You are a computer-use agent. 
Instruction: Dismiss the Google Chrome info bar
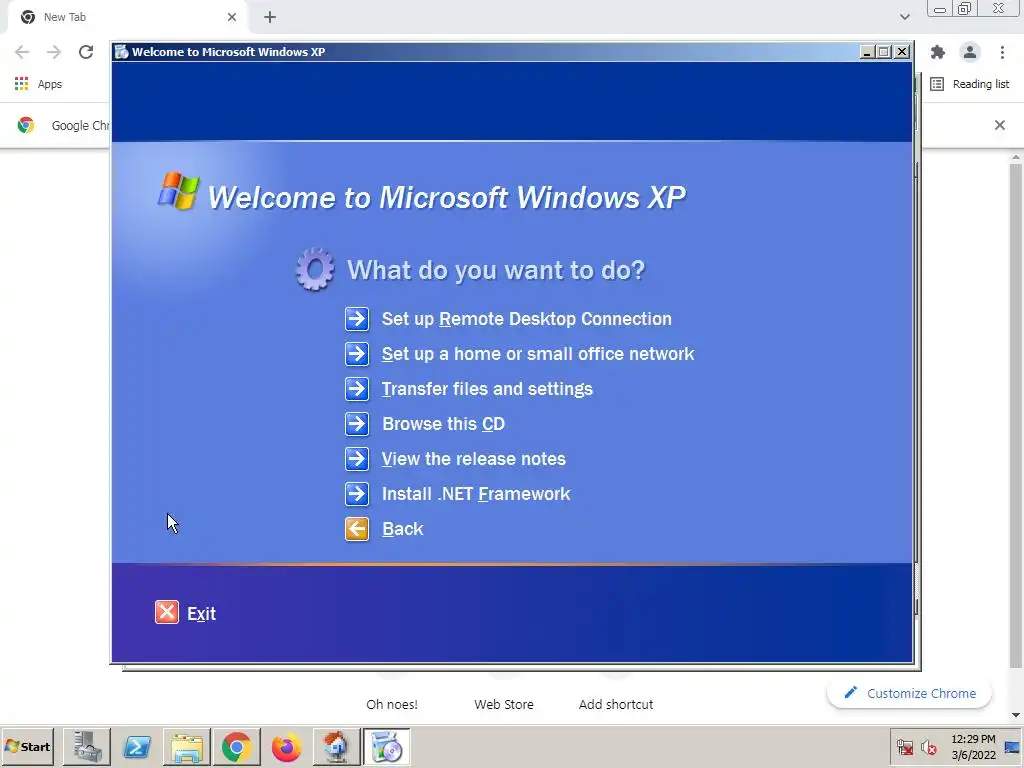click(x=999, y=125)
